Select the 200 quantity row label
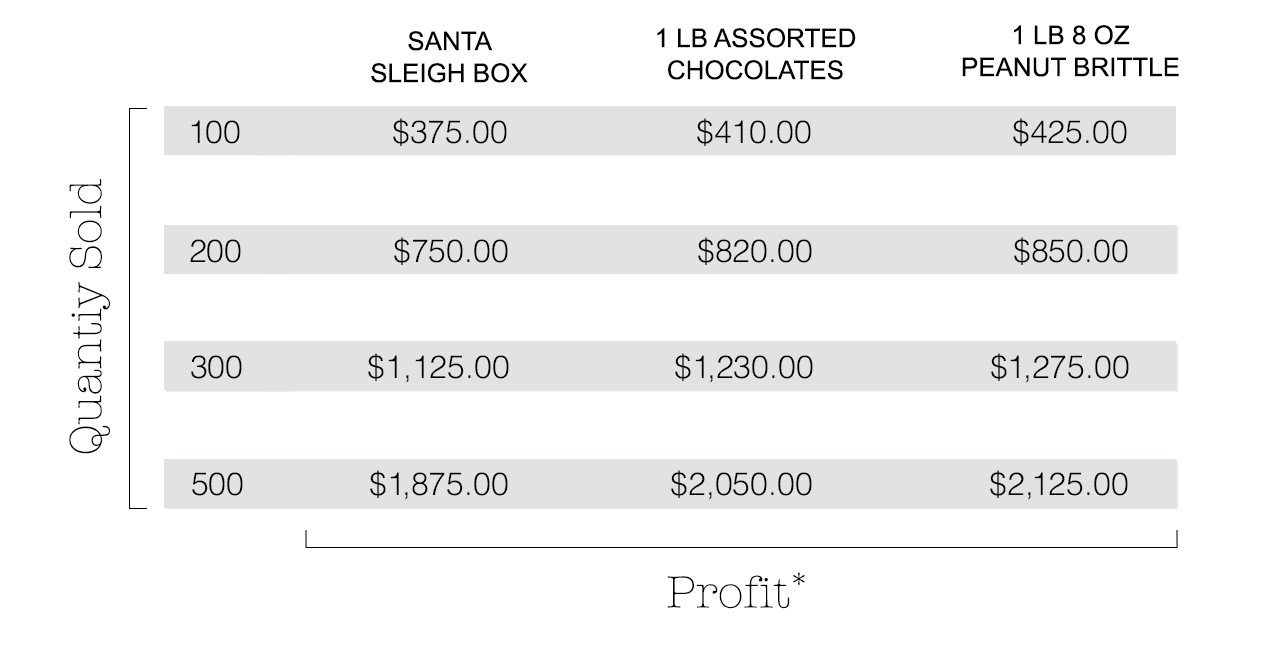The width and height of the screenshot is (1276, 650). [x=215, y=251]
